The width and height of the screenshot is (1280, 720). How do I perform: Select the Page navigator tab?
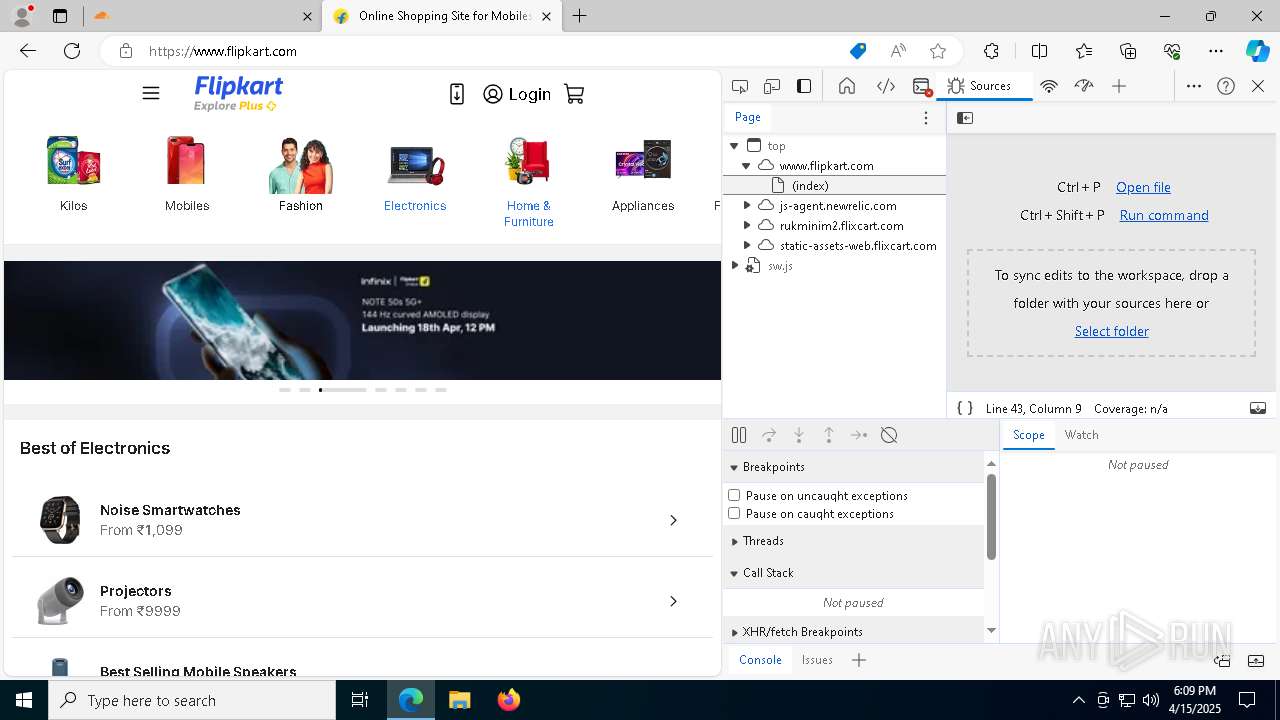tap(748, 117)
